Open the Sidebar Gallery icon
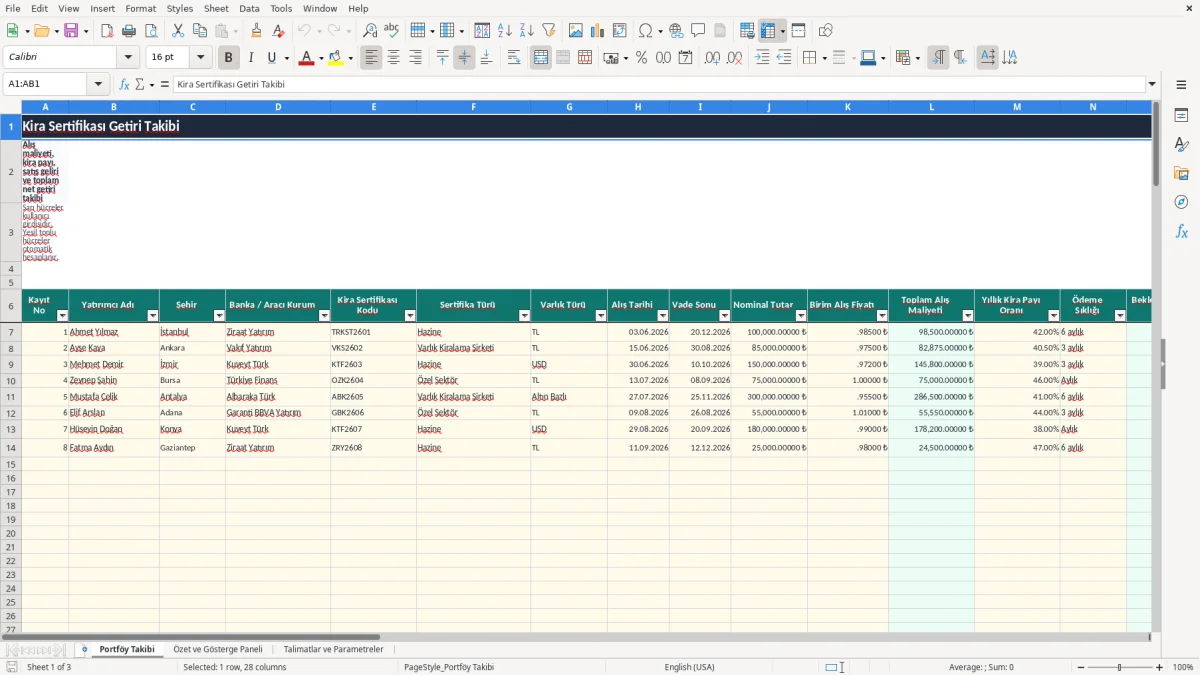 click(1181, 173)
